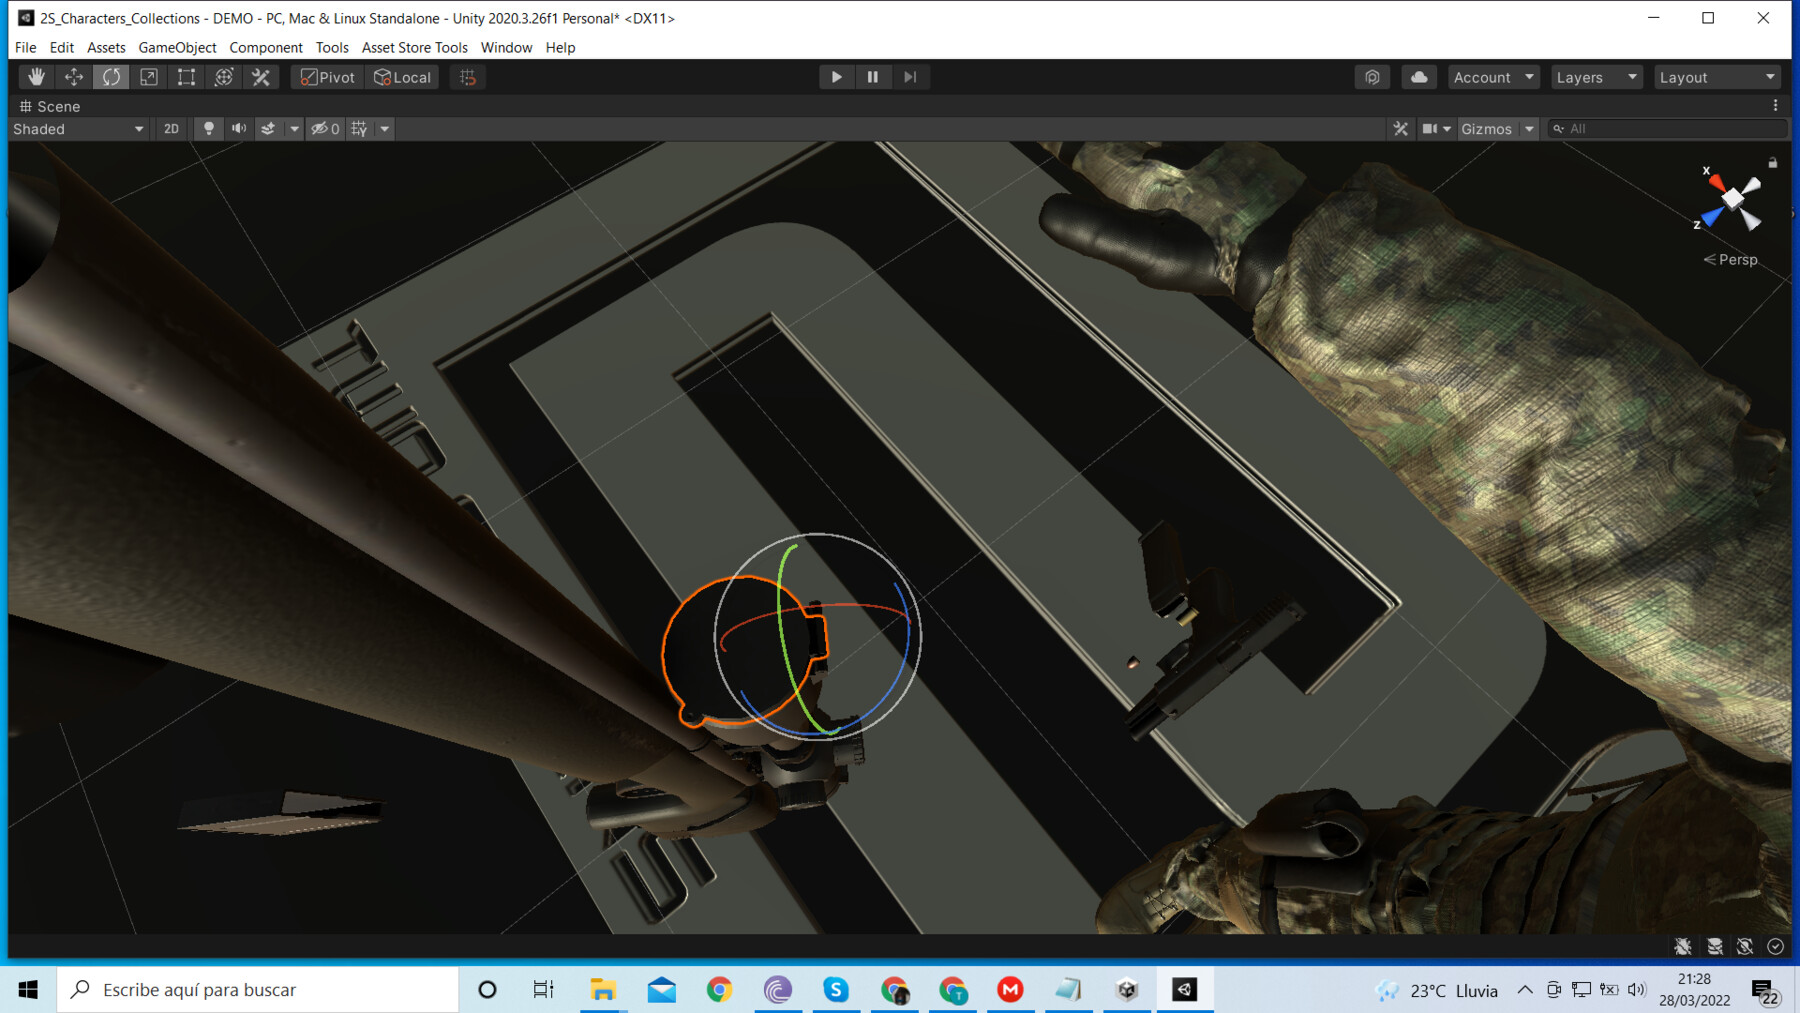Click the scene search field

pos(1667,129)
